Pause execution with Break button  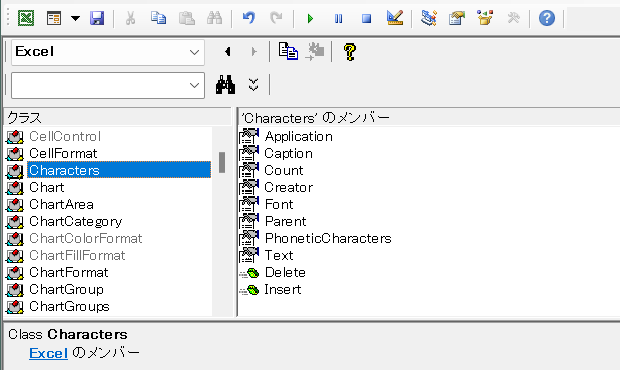pyautogui.click(x=338, y=19)
